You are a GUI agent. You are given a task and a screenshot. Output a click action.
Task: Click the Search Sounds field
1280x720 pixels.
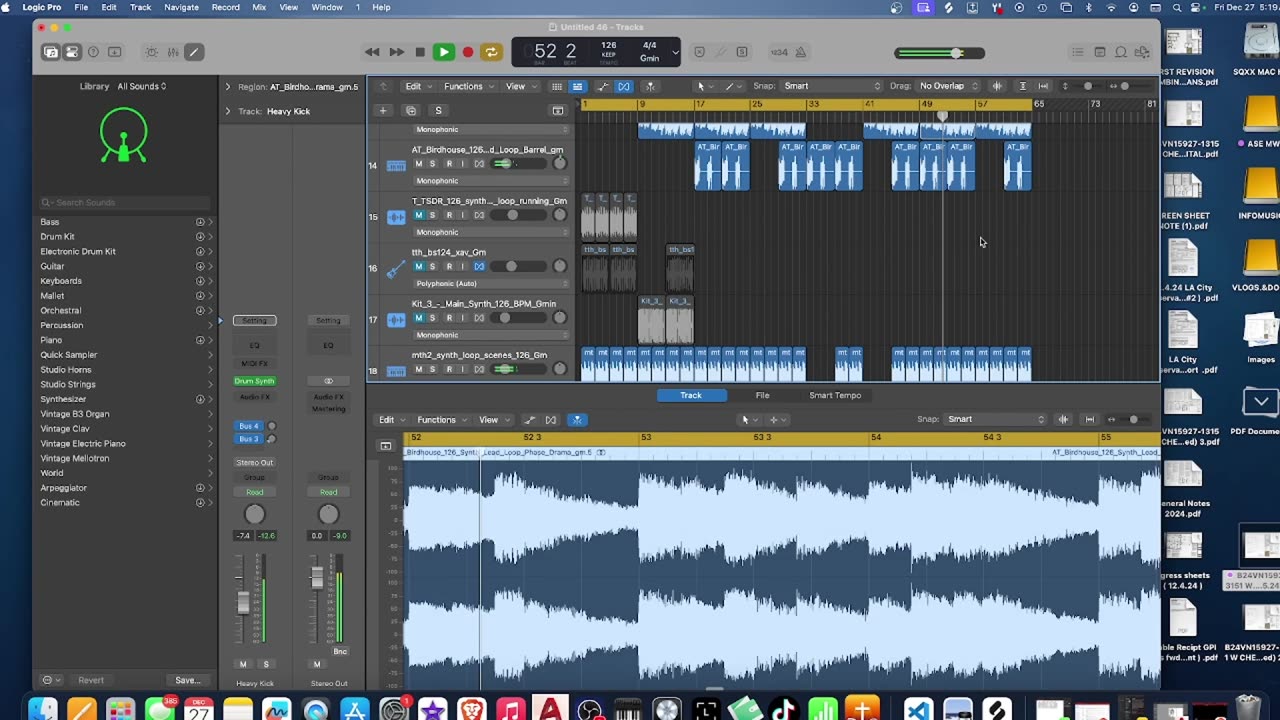(x=125, y=202)
